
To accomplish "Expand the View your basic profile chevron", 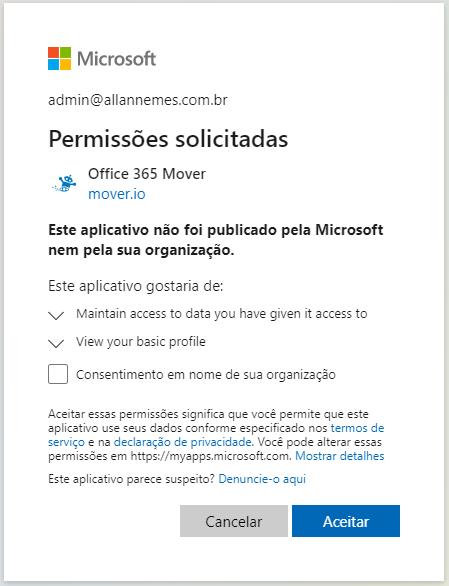I will point(56,343).
